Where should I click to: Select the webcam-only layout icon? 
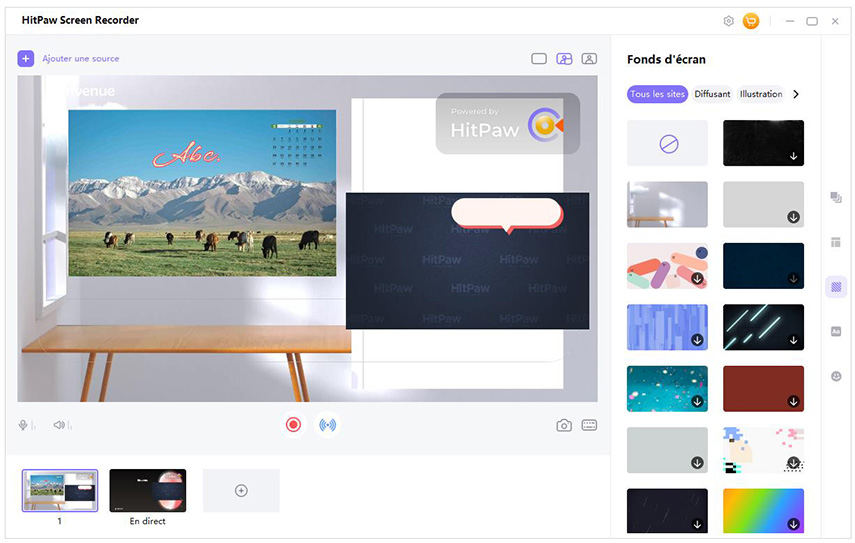point(590,59)
